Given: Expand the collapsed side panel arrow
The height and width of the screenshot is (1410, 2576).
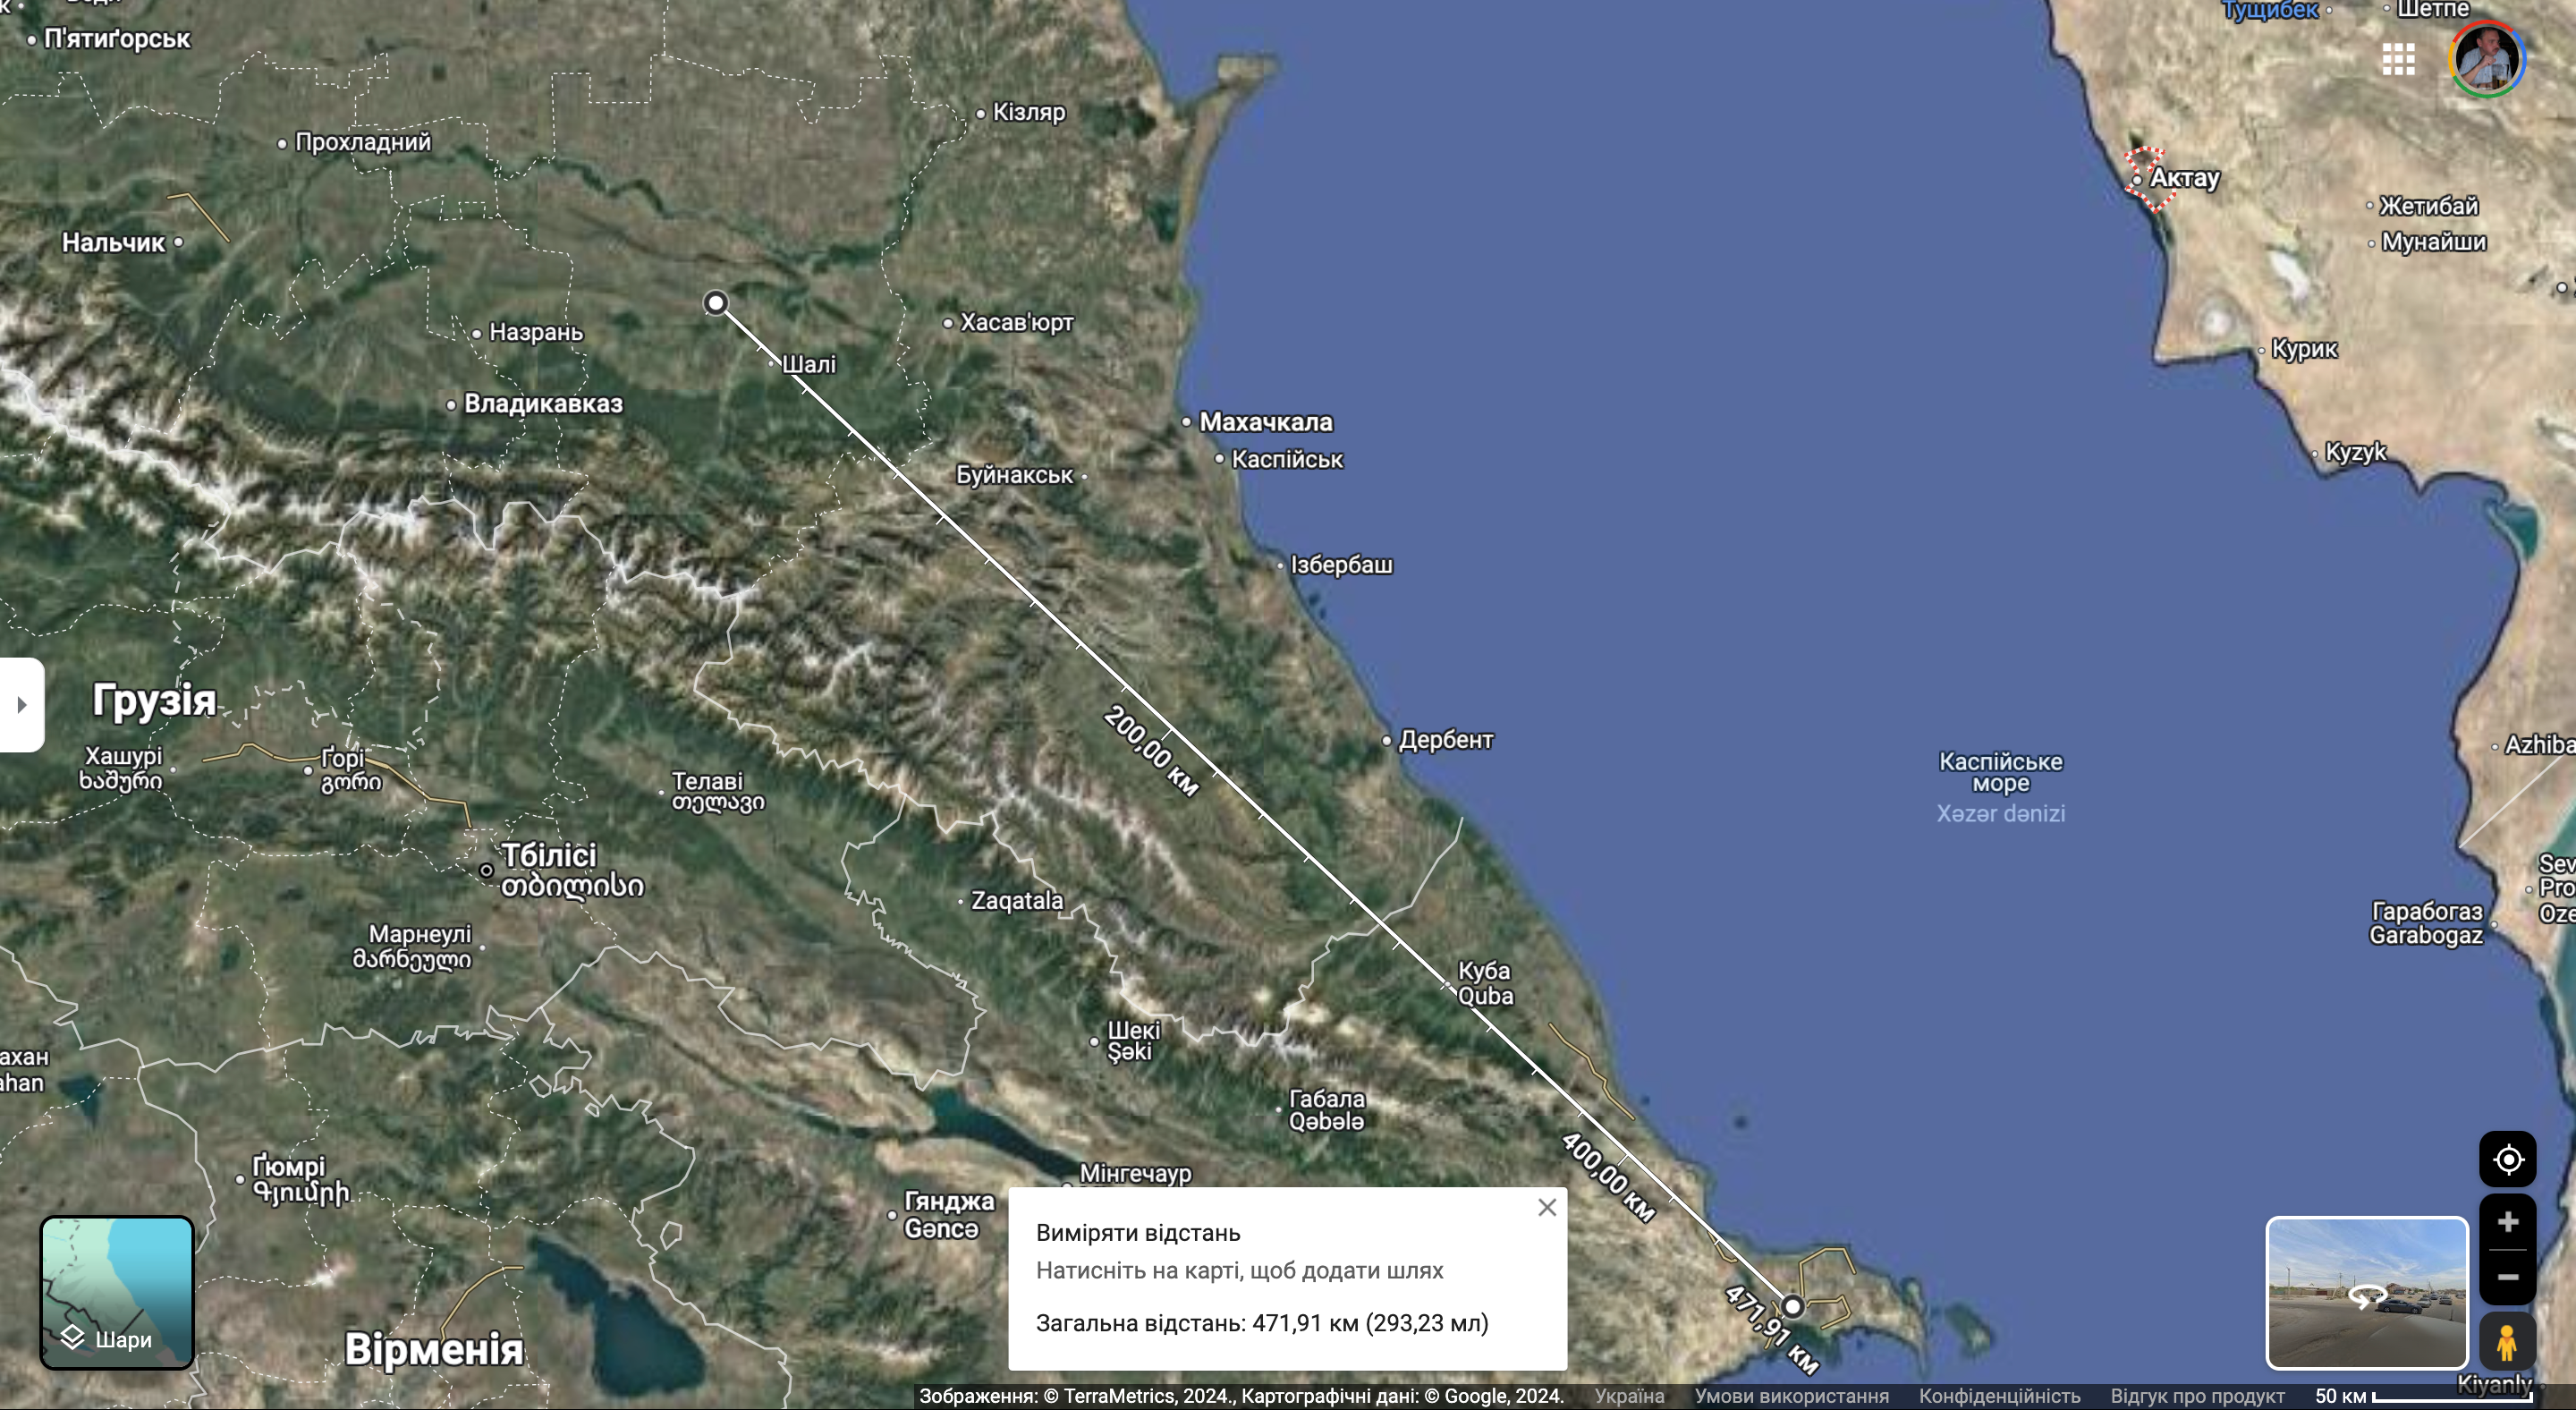Looking at the screenshot, I should click(x=21, y=705).
